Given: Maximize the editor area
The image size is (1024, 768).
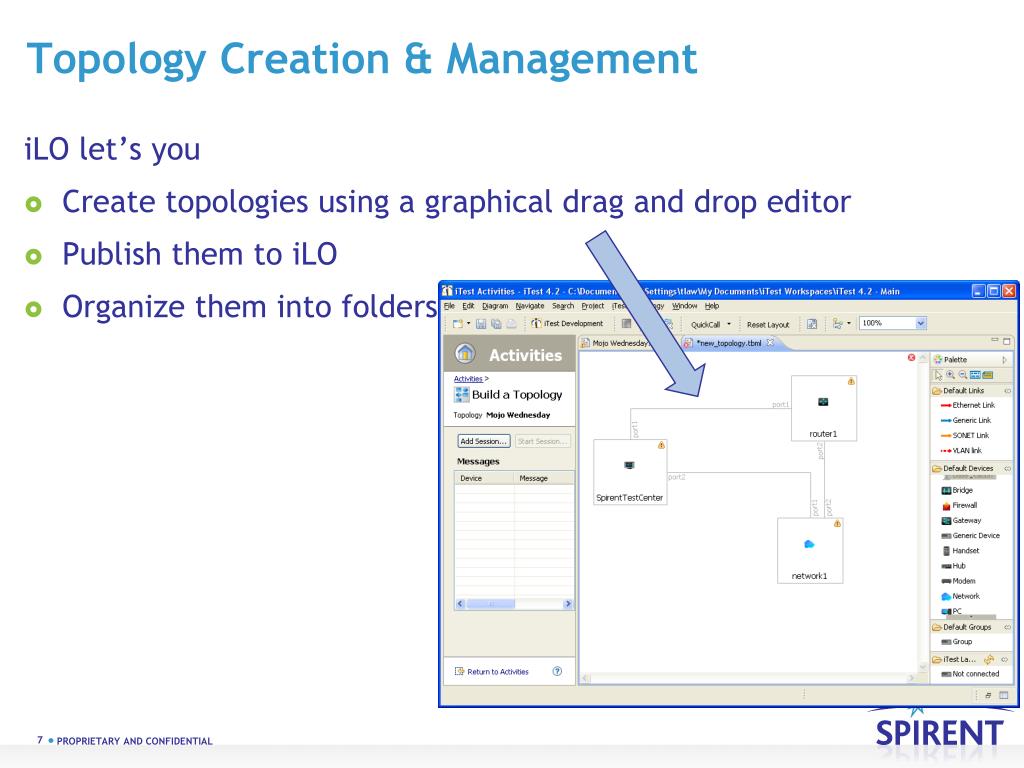Looking at the screenshot, I should pyautogui.click(x=1007, y=341).
